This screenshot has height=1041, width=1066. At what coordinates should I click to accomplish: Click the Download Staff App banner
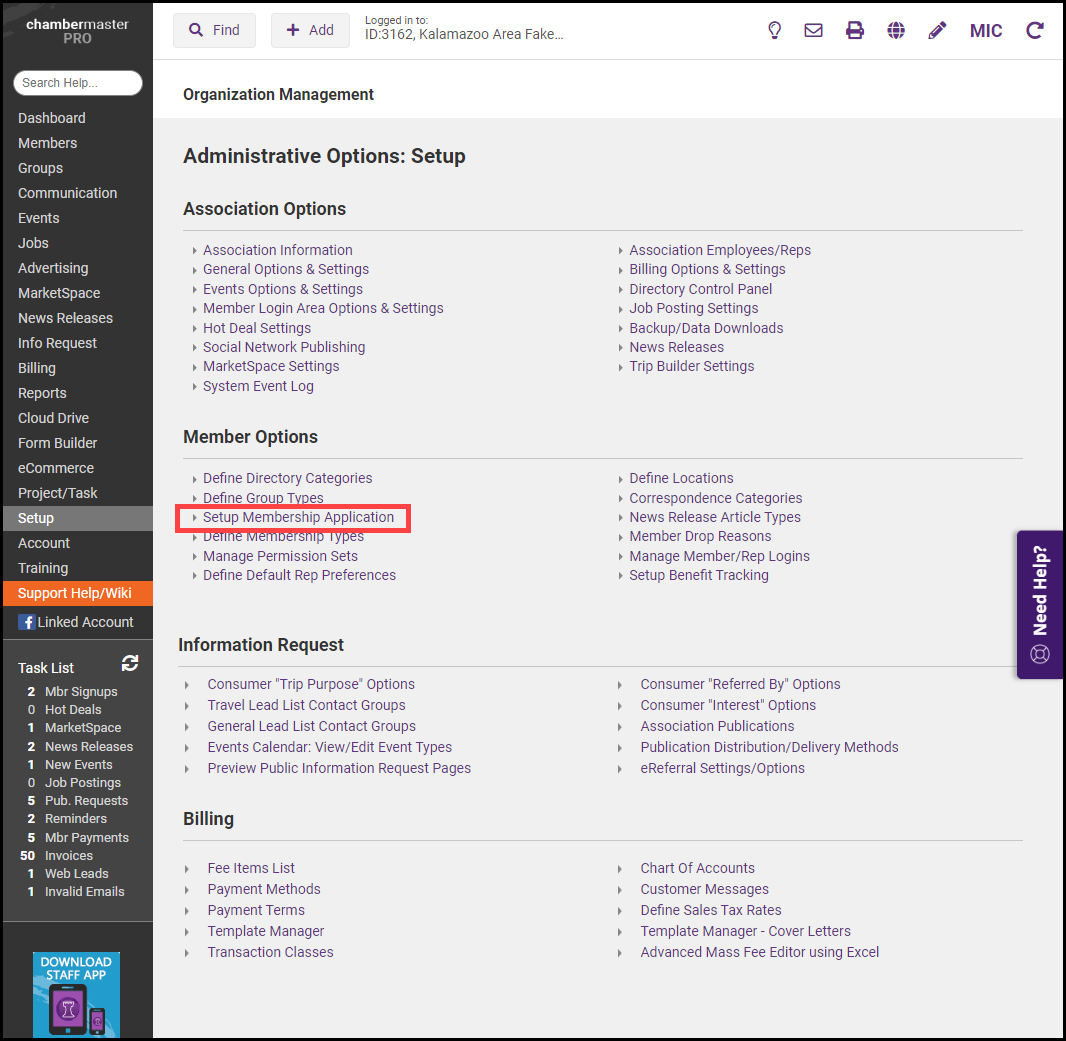76,994
